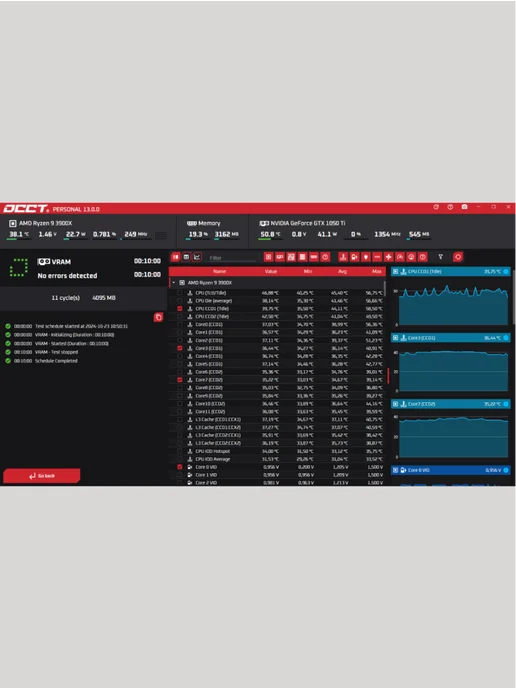Toggle the memory module sensors filter icon

[314, 257]
